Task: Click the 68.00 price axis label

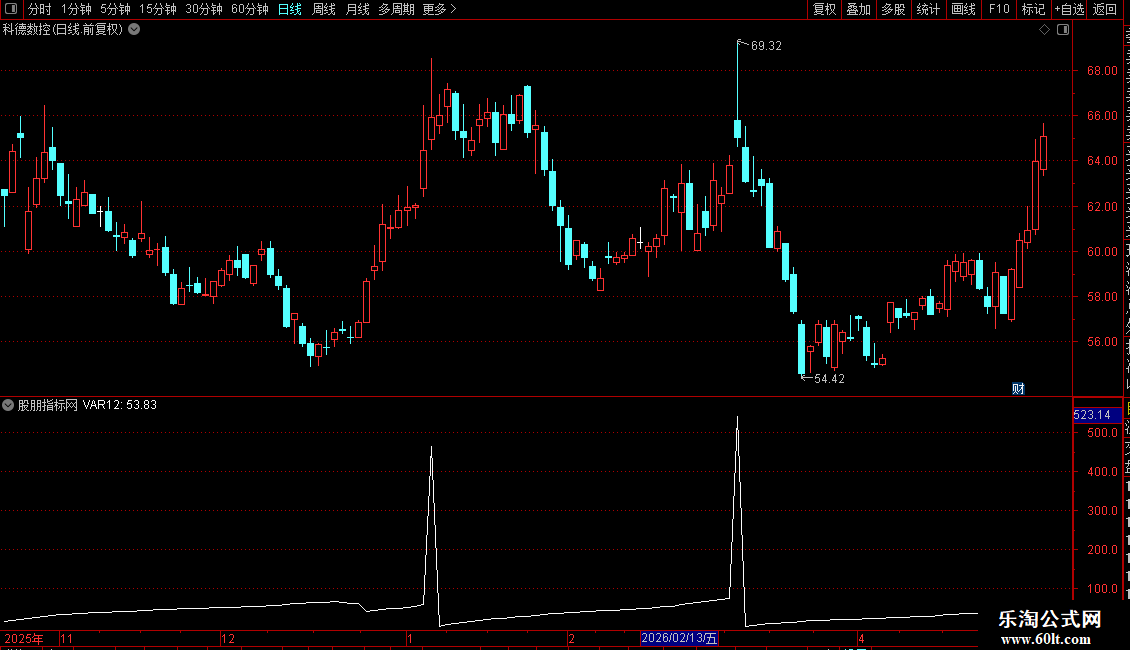Action: pos(1102,71)
